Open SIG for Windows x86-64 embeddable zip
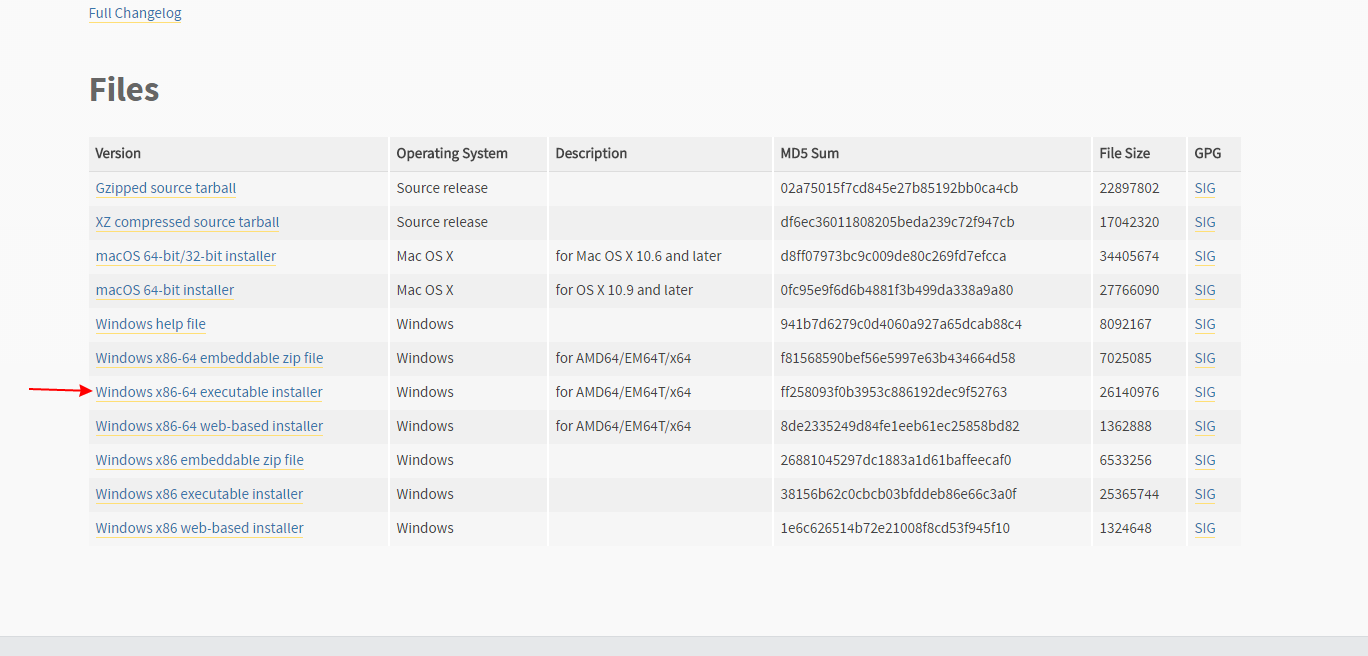 1205,358
